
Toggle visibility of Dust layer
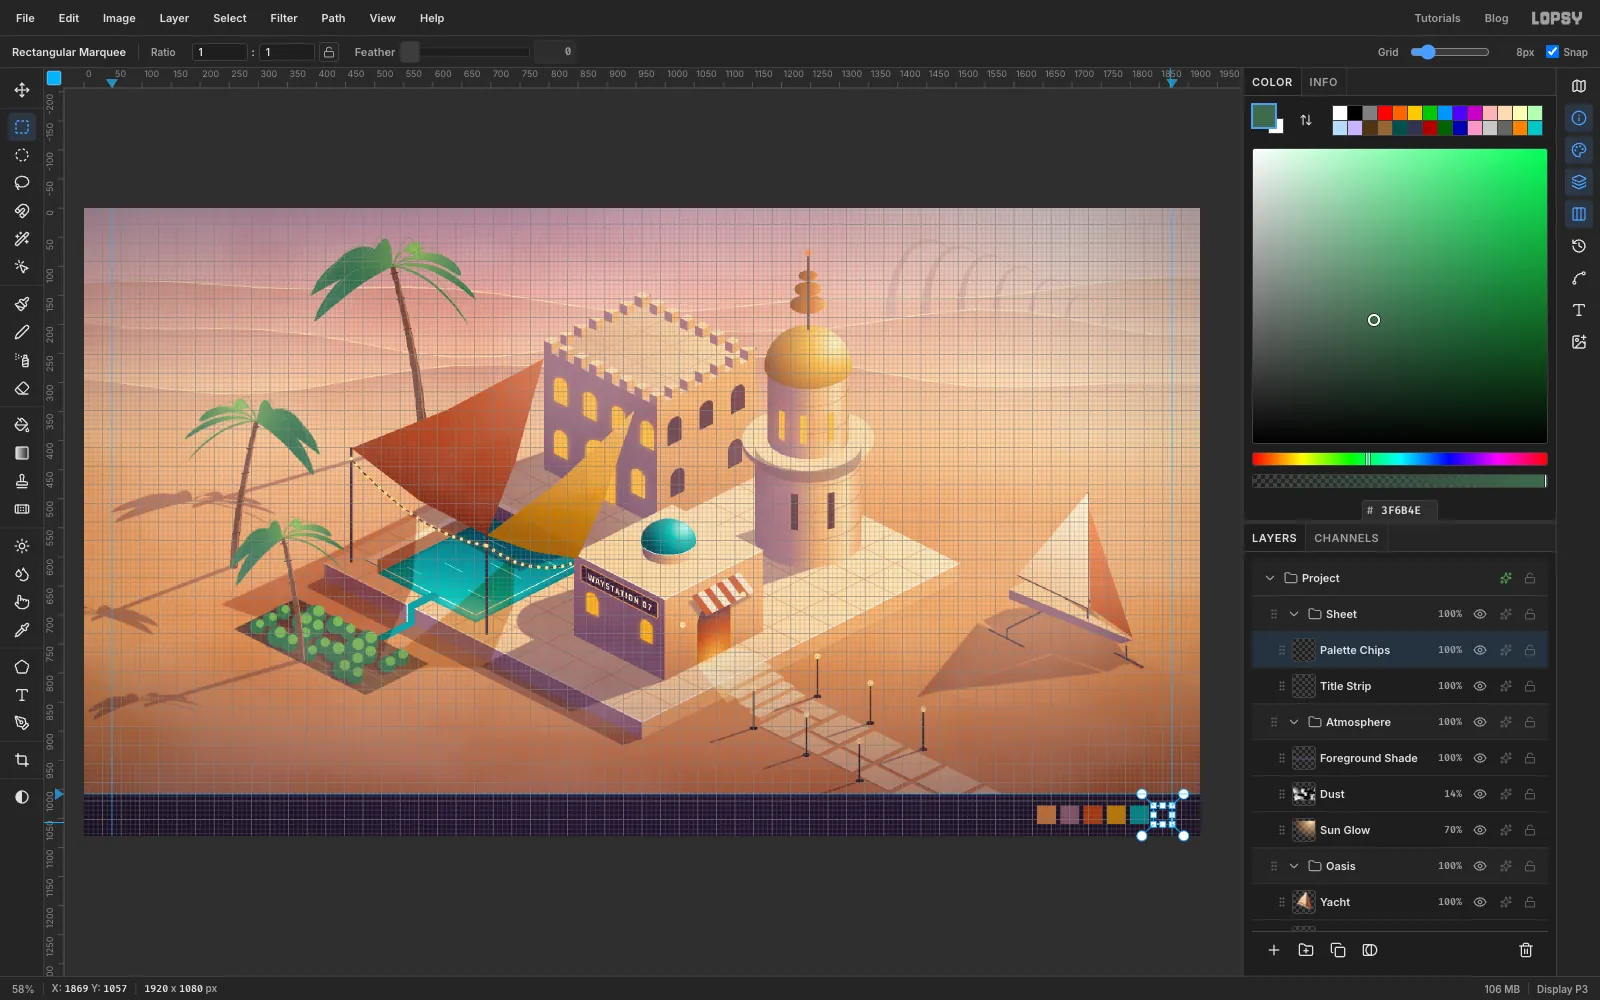pos(1480,794)
